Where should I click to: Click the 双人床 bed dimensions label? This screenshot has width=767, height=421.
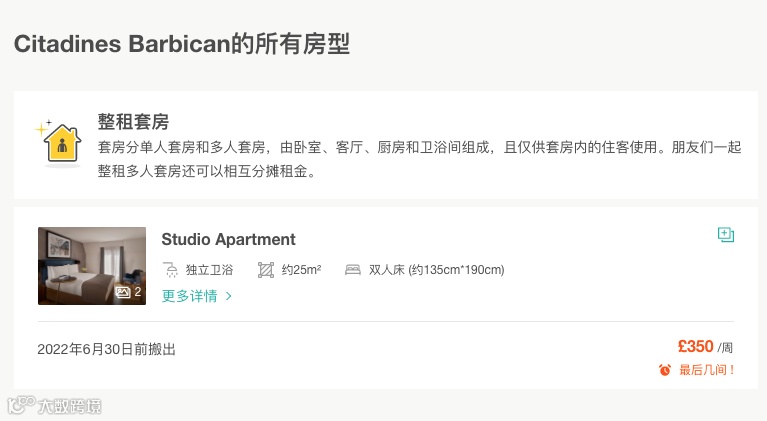pos(436,269)
